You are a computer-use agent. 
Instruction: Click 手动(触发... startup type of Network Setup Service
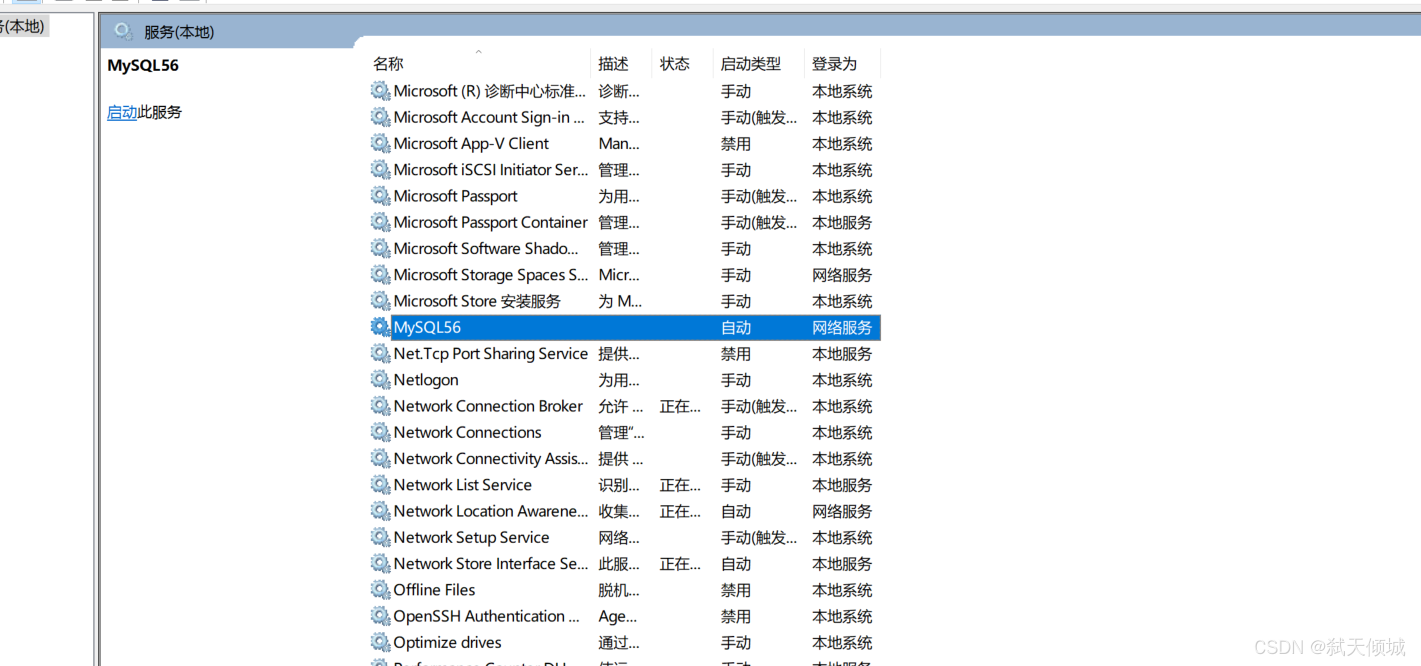pos(759,538)
